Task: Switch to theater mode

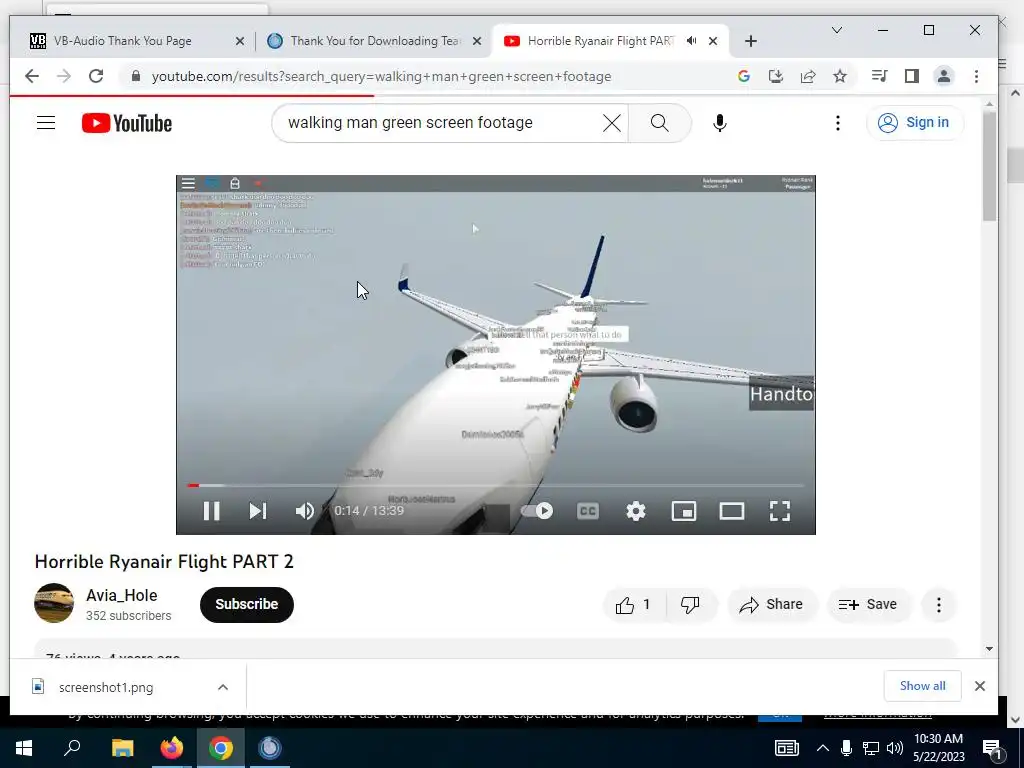Action: (731, 511)
